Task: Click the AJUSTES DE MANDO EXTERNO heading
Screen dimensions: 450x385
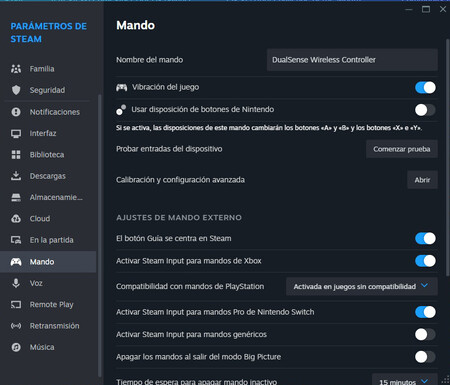Action: tap(179, 218)
